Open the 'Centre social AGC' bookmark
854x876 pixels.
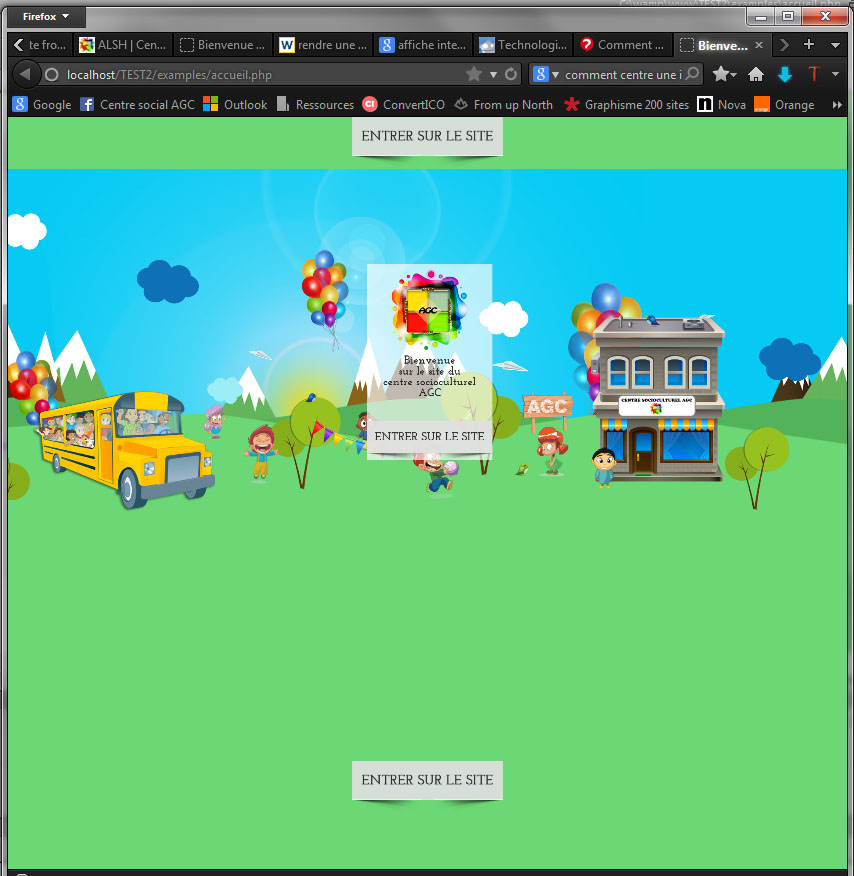[x=137, y=105]
